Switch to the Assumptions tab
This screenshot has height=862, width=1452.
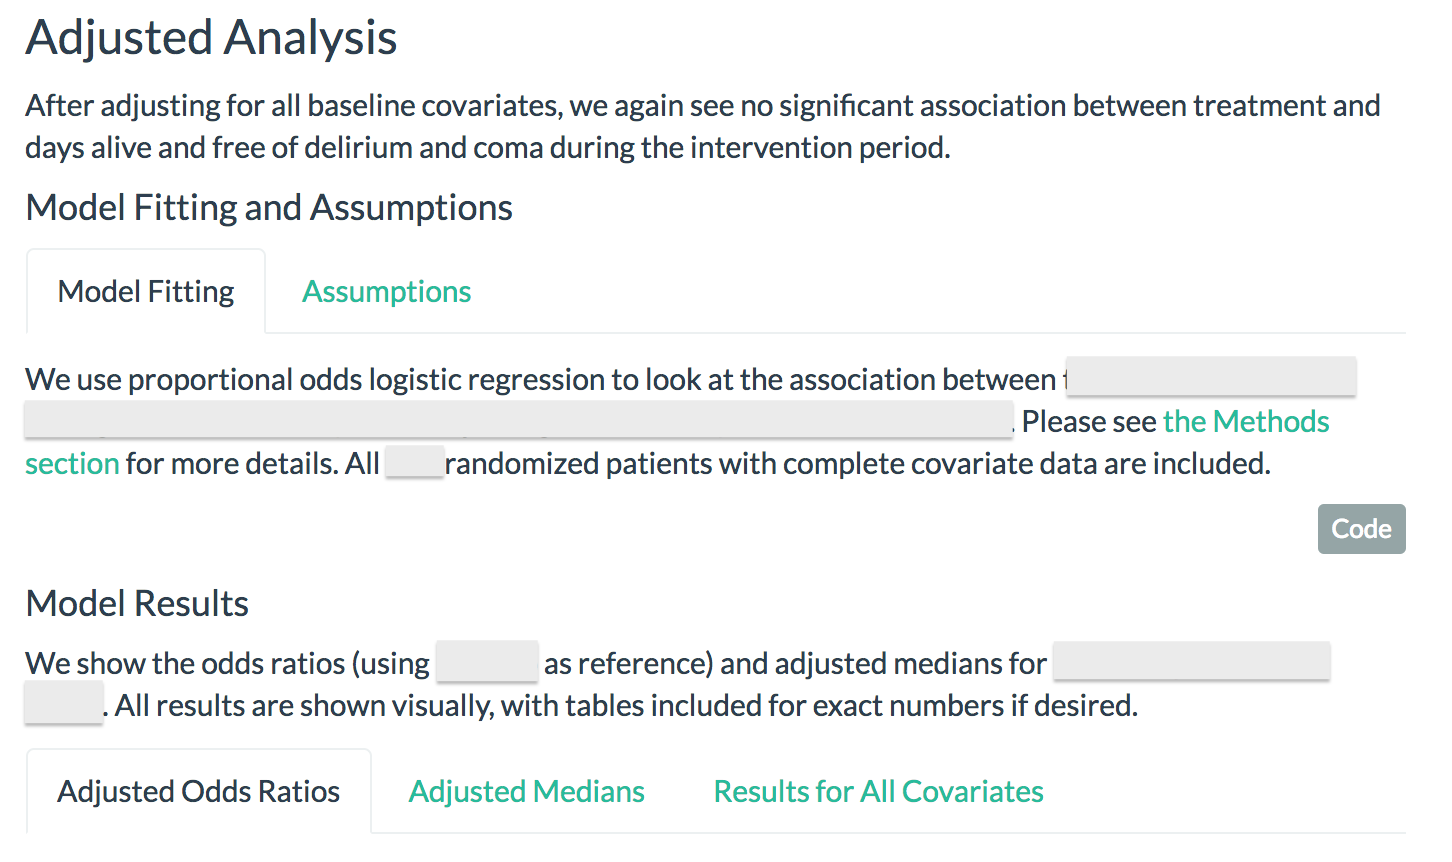pyautogui.click(x=386, y=291)
